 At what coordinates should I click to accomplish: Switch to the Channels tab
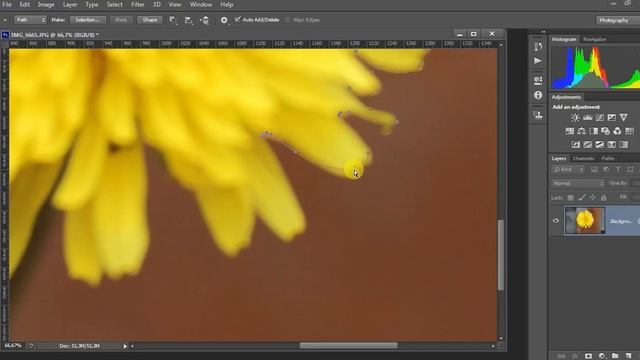point(583,158)
